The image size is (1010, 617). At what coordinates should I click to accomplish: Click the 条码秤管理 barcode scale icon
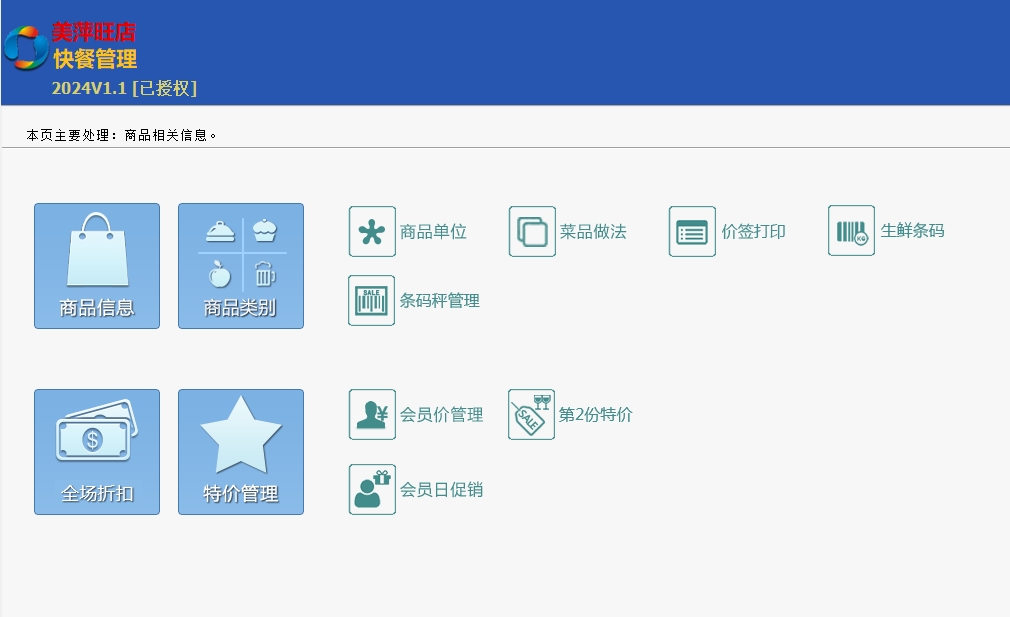click(x=372, y=300)
